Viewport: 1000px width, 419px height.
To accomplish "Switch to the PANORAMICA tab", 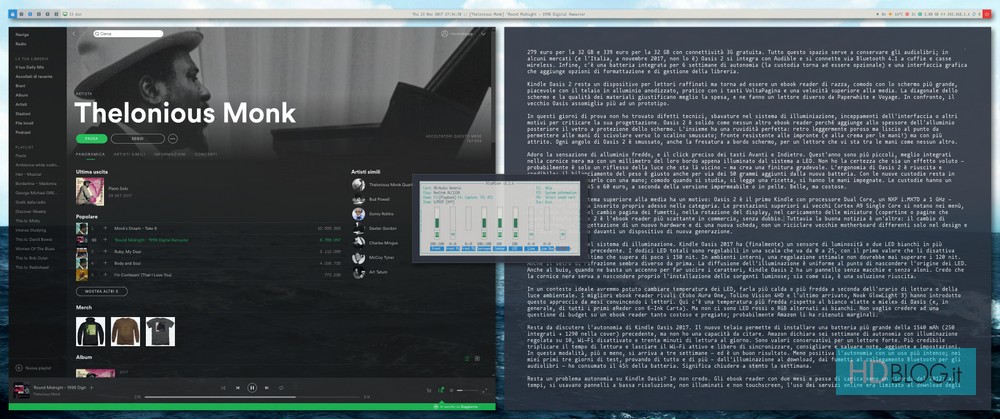I will pos(91,154).
